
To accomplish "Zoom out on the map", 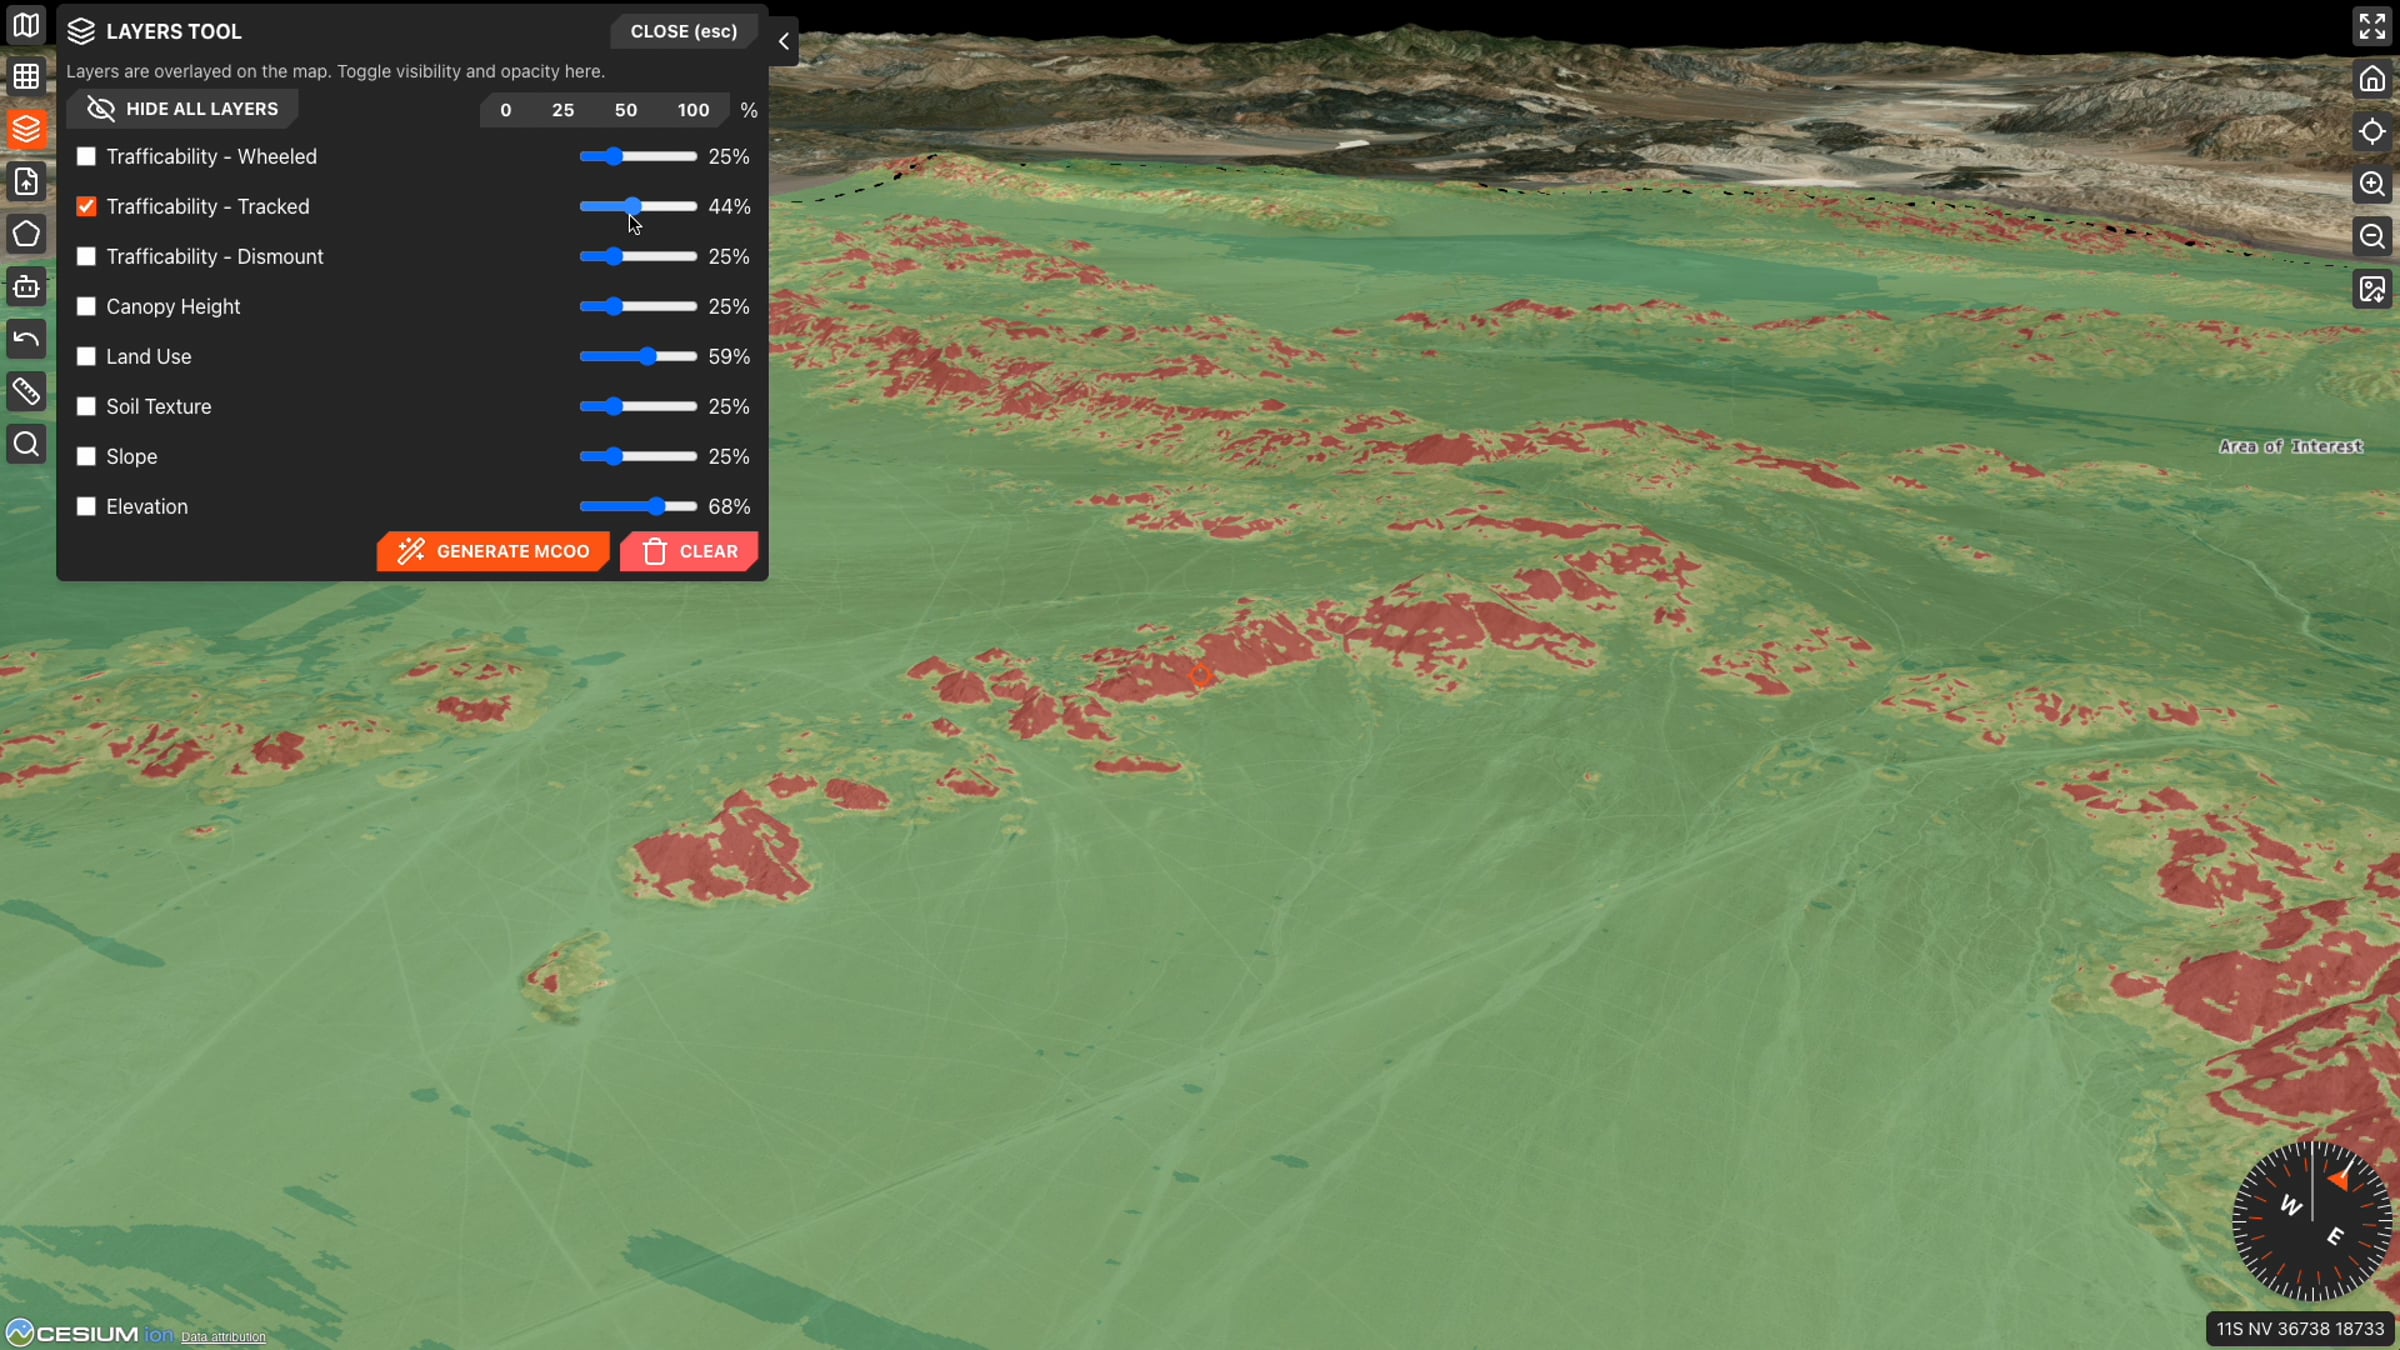I will click(2372, 237).
